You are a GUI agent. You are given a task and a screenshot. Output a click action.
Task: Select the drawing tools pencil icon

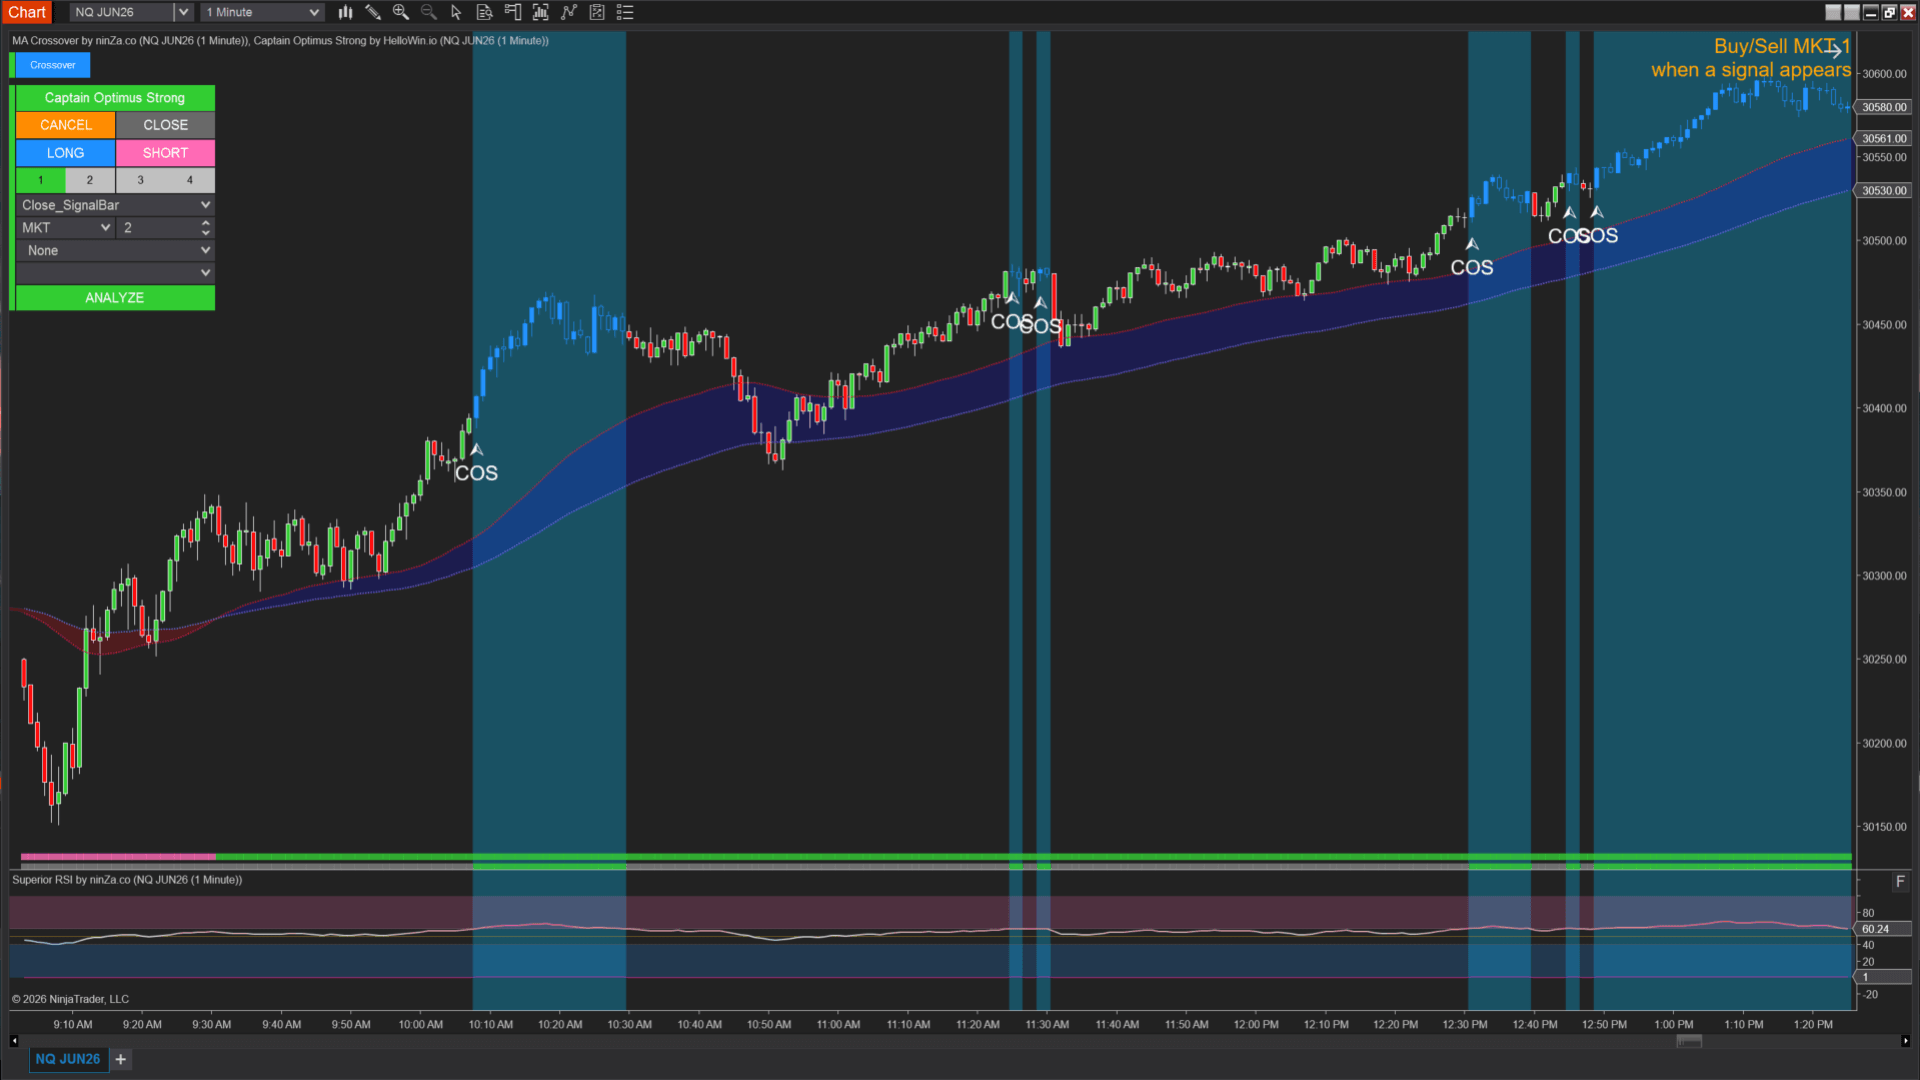click(x=373, y=12)
